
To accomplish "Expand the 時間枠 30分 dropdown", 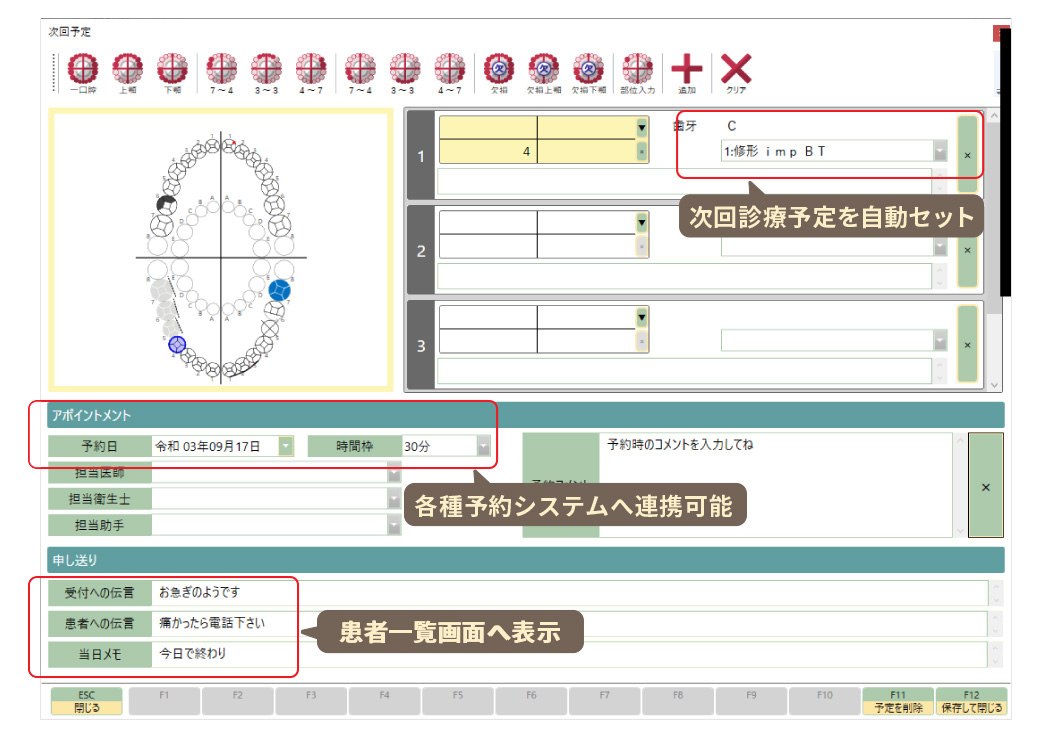I will pyautogui.click(x=484, y=446).
